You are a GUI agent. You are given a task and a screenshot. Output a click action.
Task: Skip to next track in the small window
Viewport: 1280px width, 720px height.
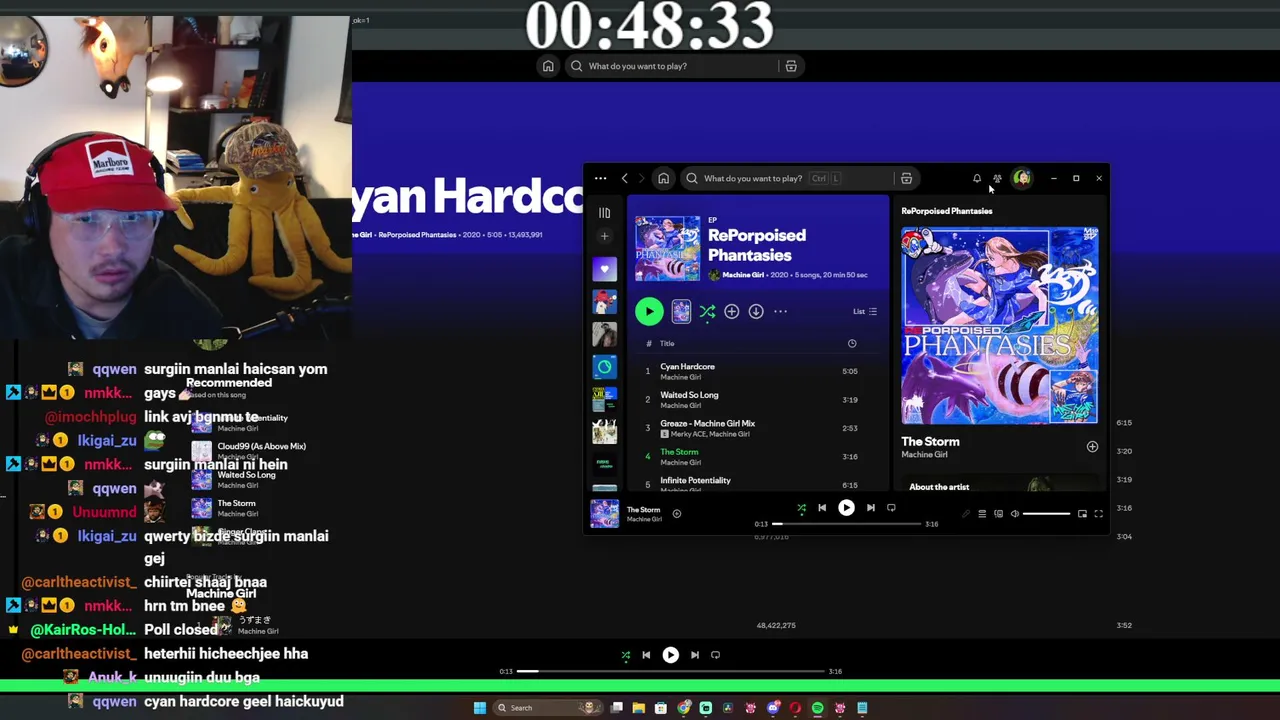point(870,508)
